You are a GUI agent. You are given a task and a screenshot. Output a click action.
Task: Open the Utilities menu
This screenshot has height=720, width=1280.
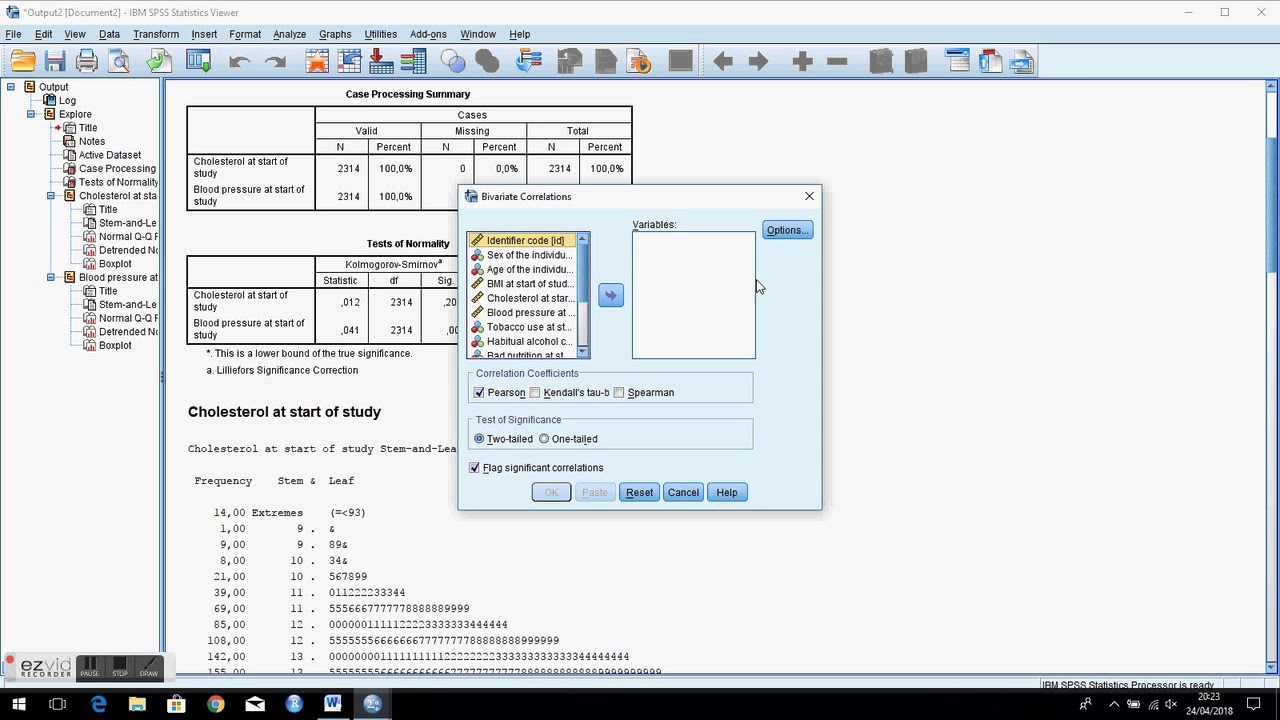coord(381,34)
